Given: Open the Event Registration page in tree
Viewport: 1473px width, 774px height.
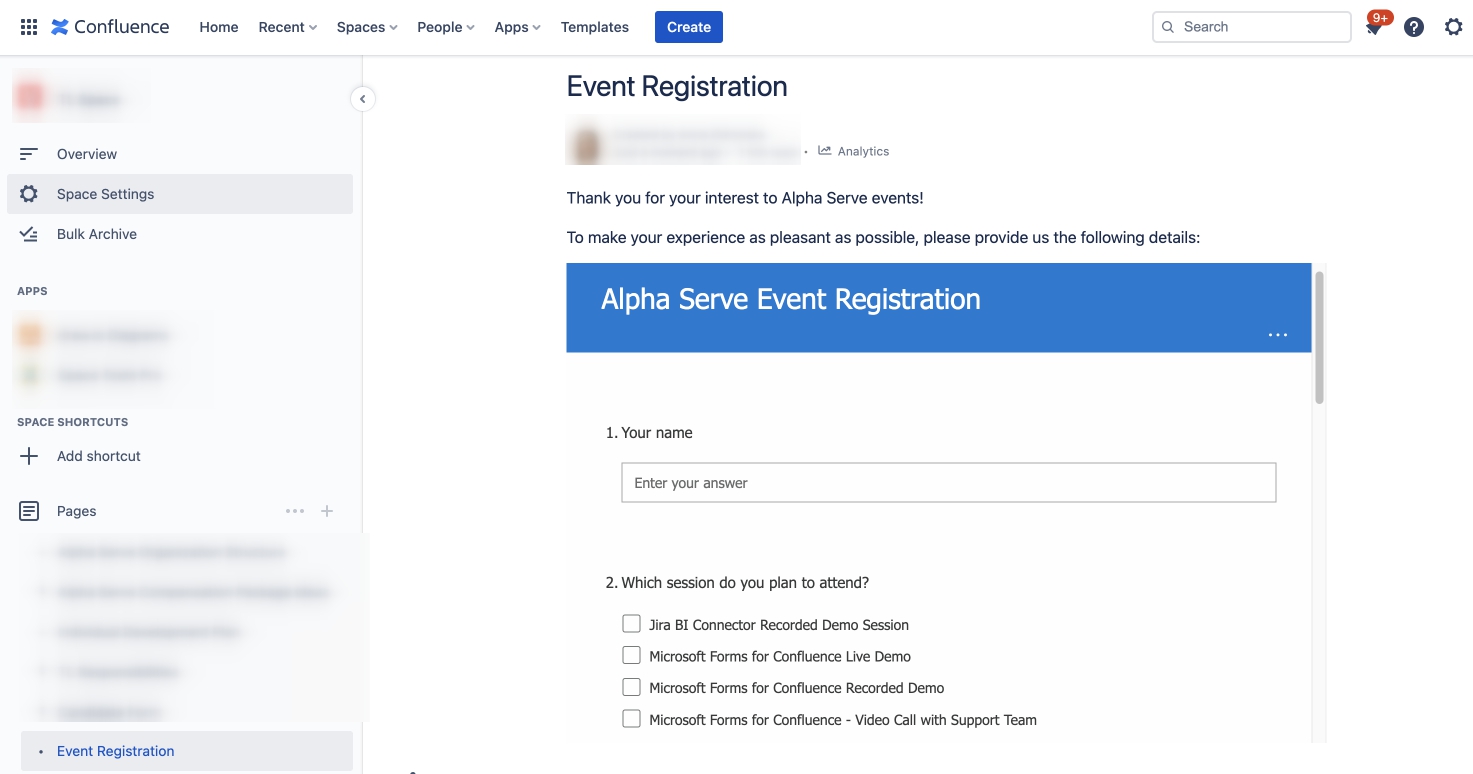Looking at the screenshot, I should (187, 751).
